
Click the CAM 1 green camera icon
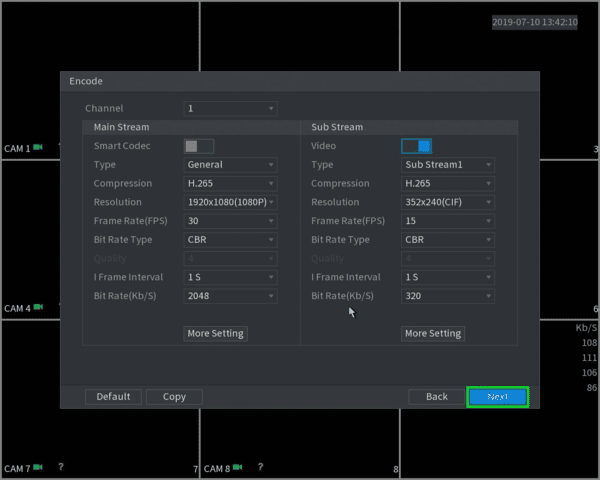(x=38, y=147)
